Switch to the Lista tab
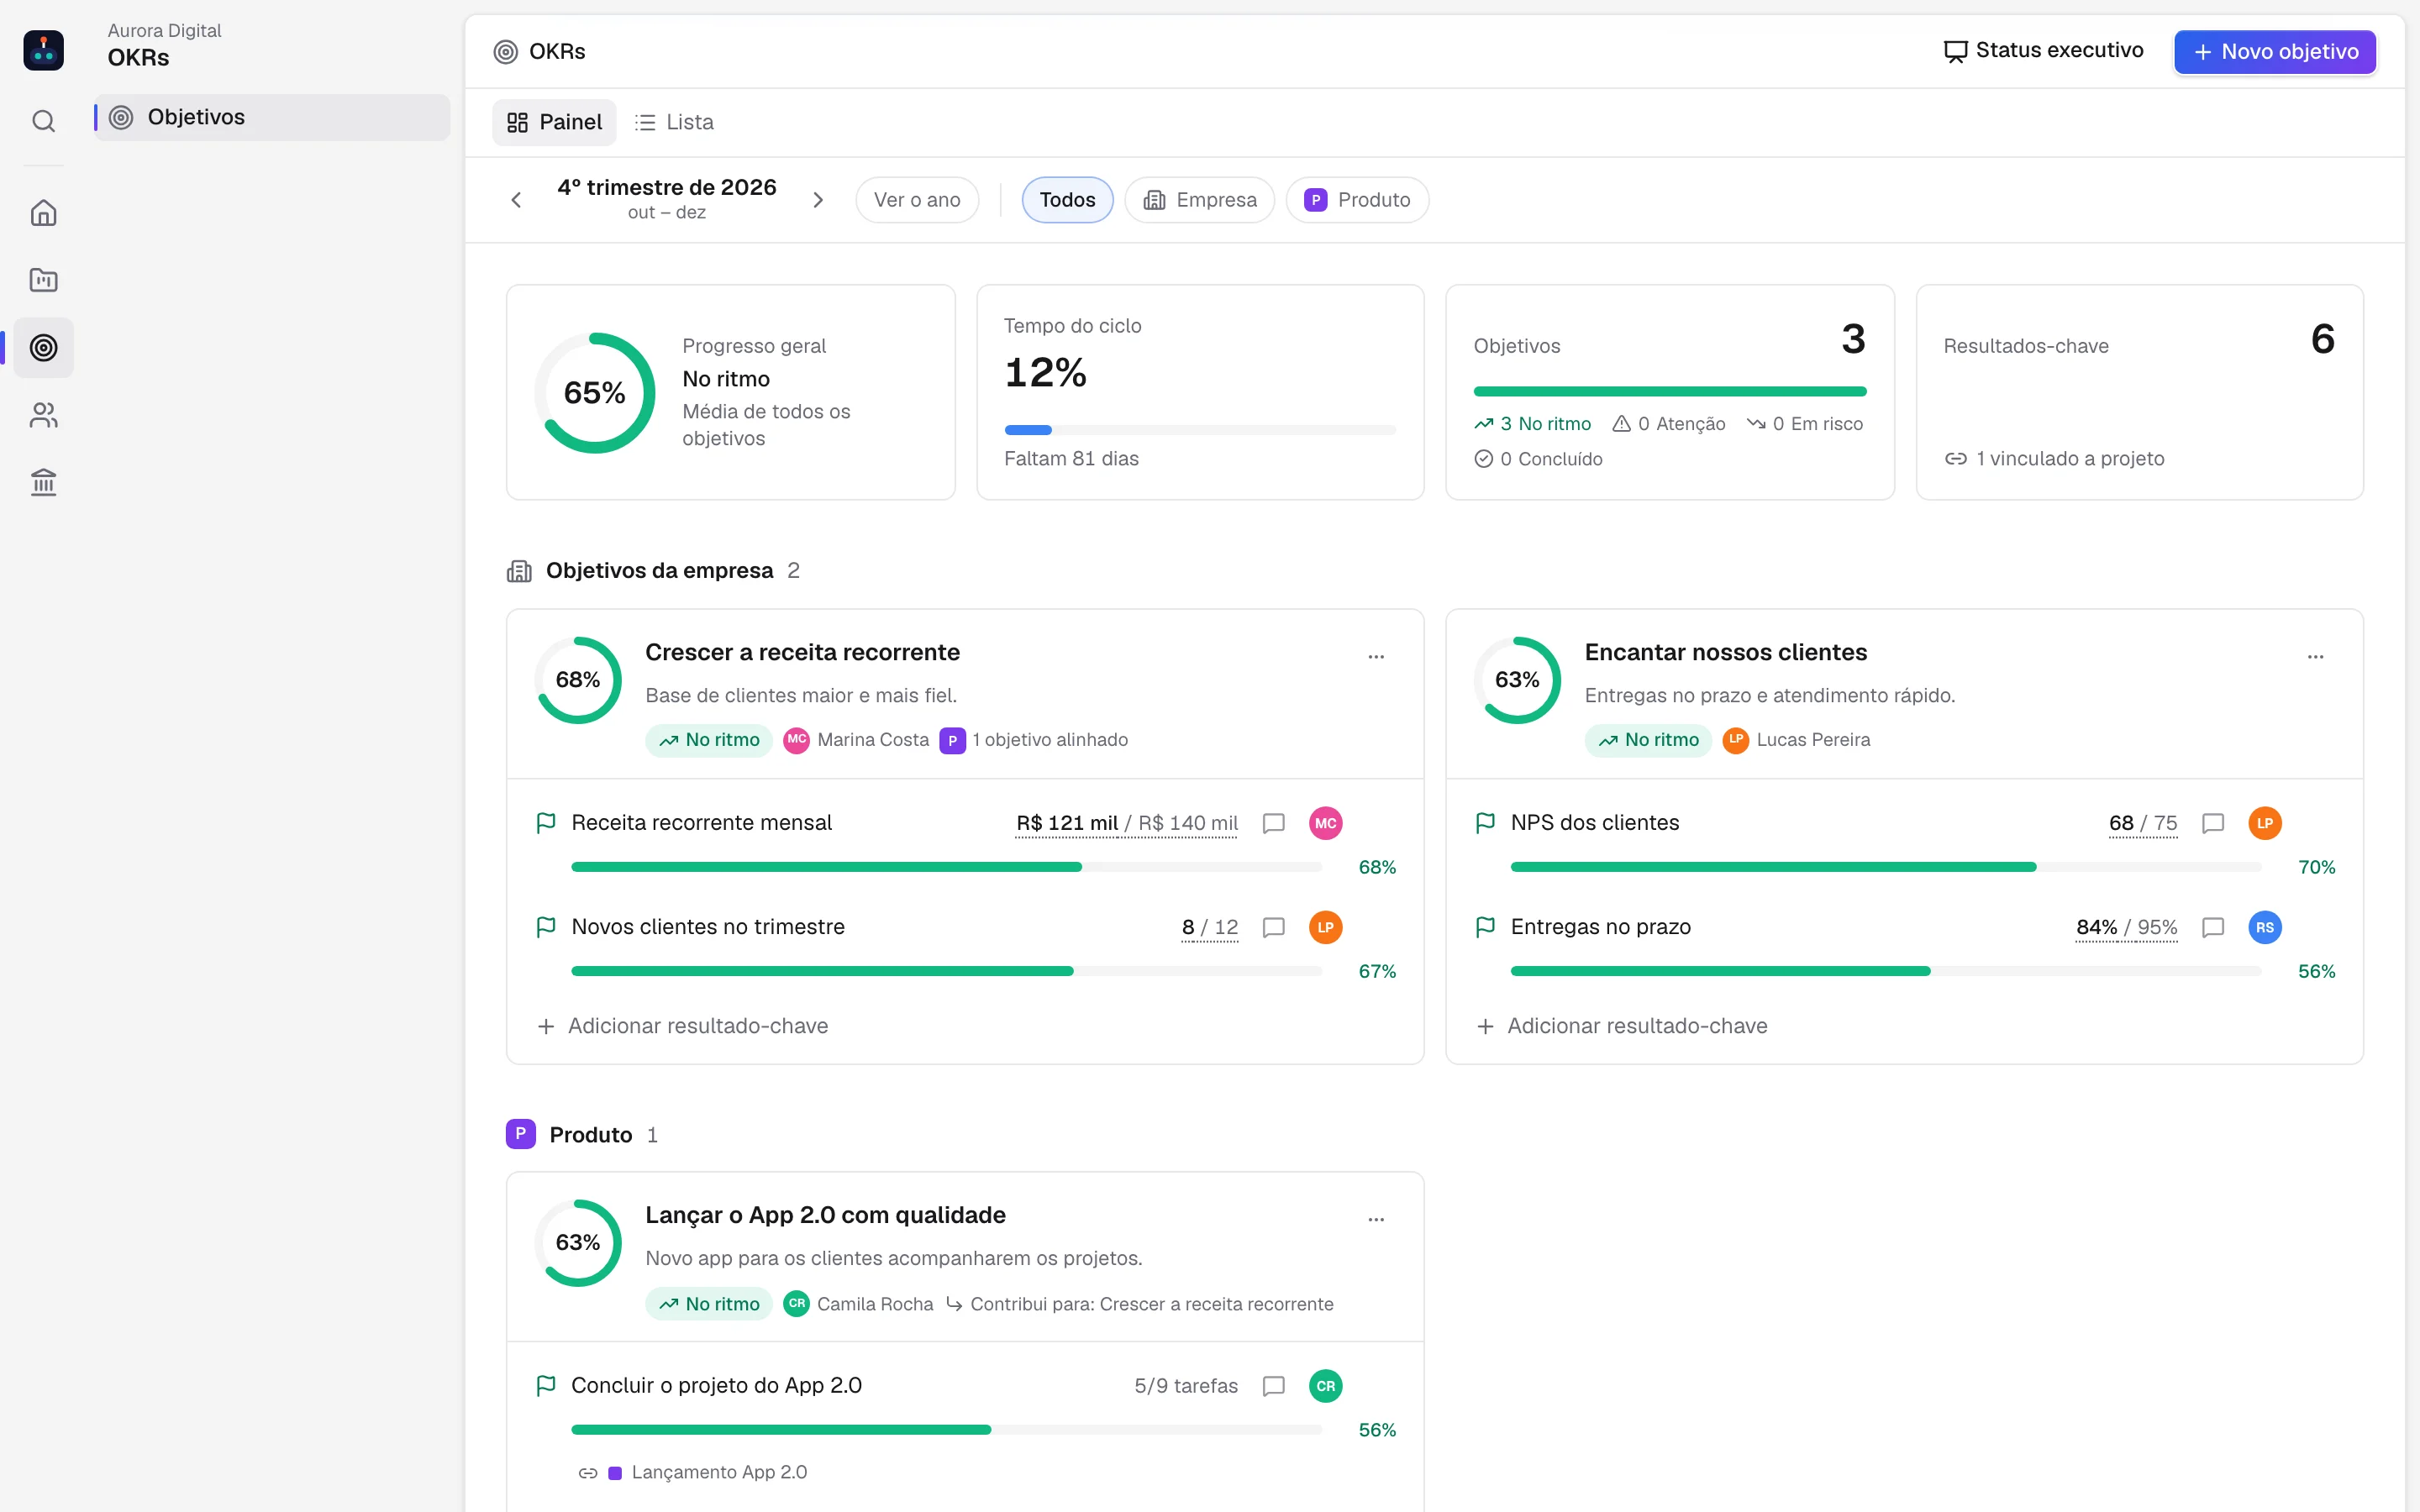The width and height of the screenshot is (2420, 1512). [x=674, y=122]
